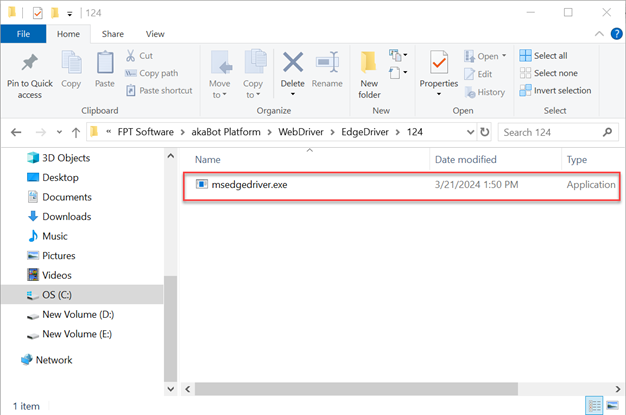Click the Copy ribbon icon
This screenshot has height=415, width=626.
coord(71,62)
